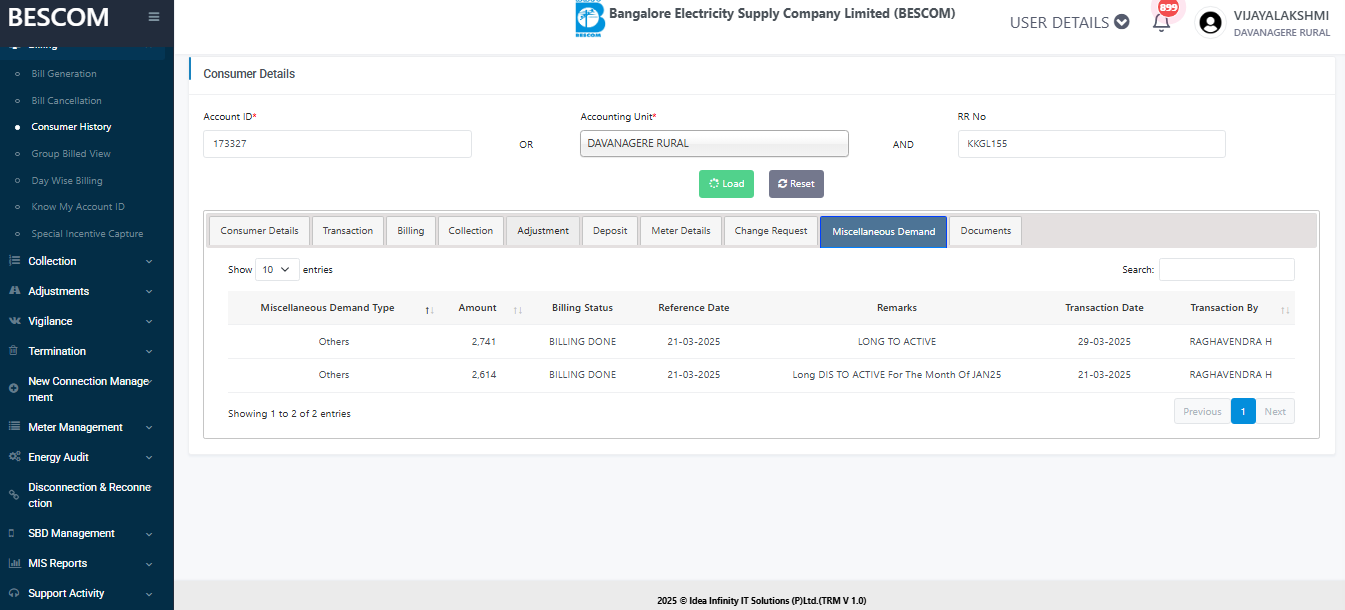
Task: Open the USER DETAILS dropdown
Action: (1069, 22)
